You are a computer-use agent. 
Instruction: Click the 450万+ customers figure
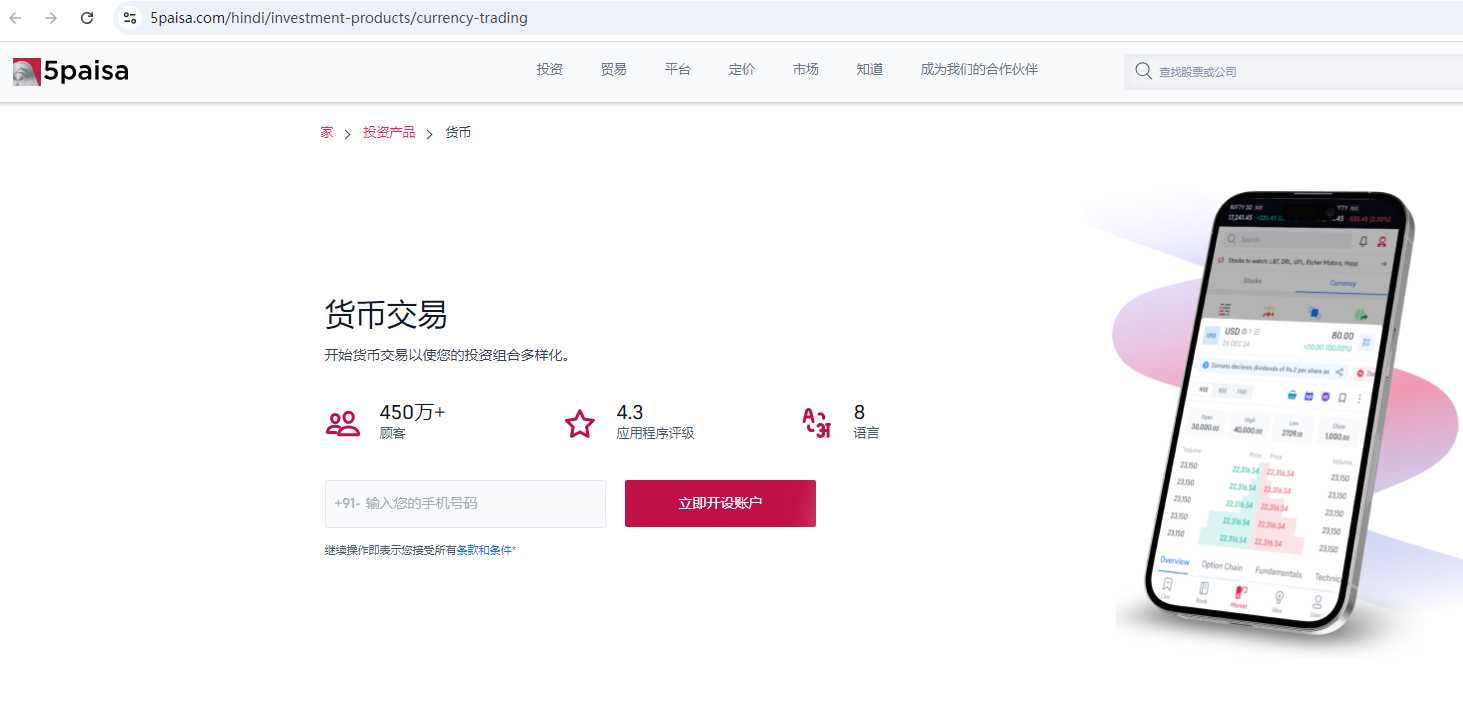[x=412, y=412]
